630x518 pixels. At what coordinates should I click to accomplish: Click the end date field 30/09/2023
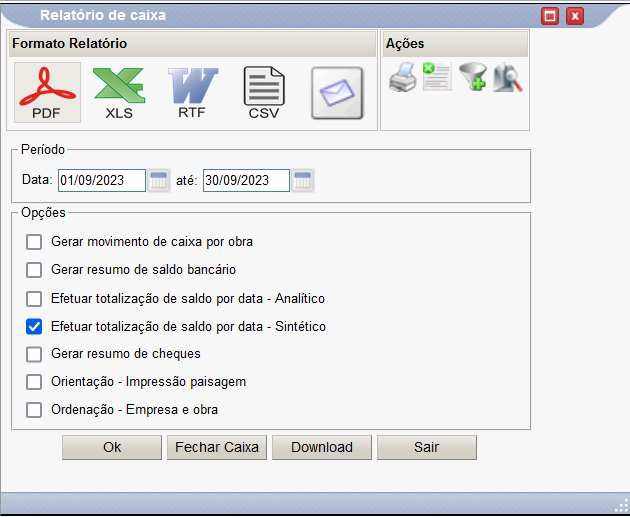[246, 180]
